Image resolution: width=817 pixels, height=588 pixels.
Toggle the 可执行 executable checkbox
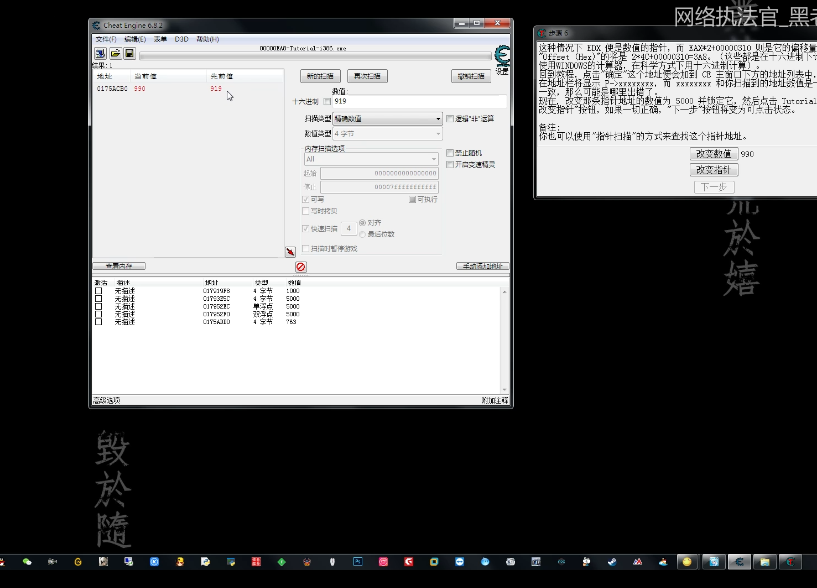(x=412, y=200)
